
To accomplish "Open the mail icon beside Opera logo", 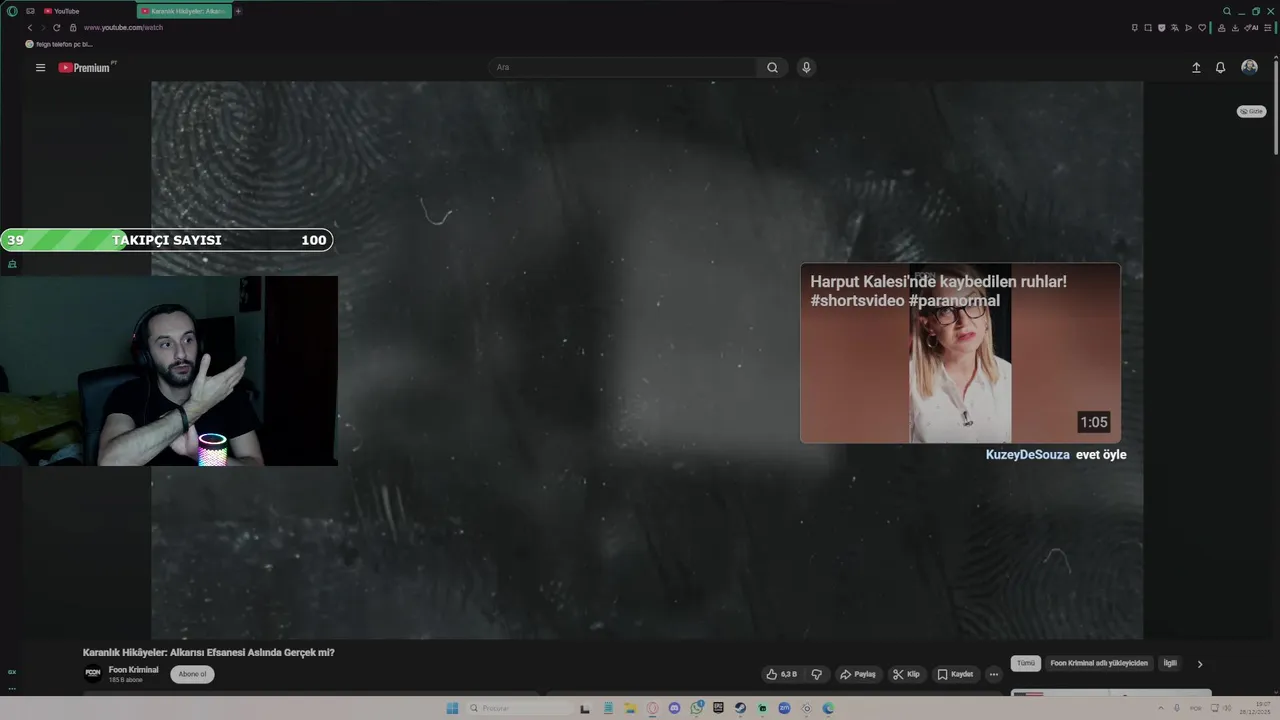I will point(30,11).
